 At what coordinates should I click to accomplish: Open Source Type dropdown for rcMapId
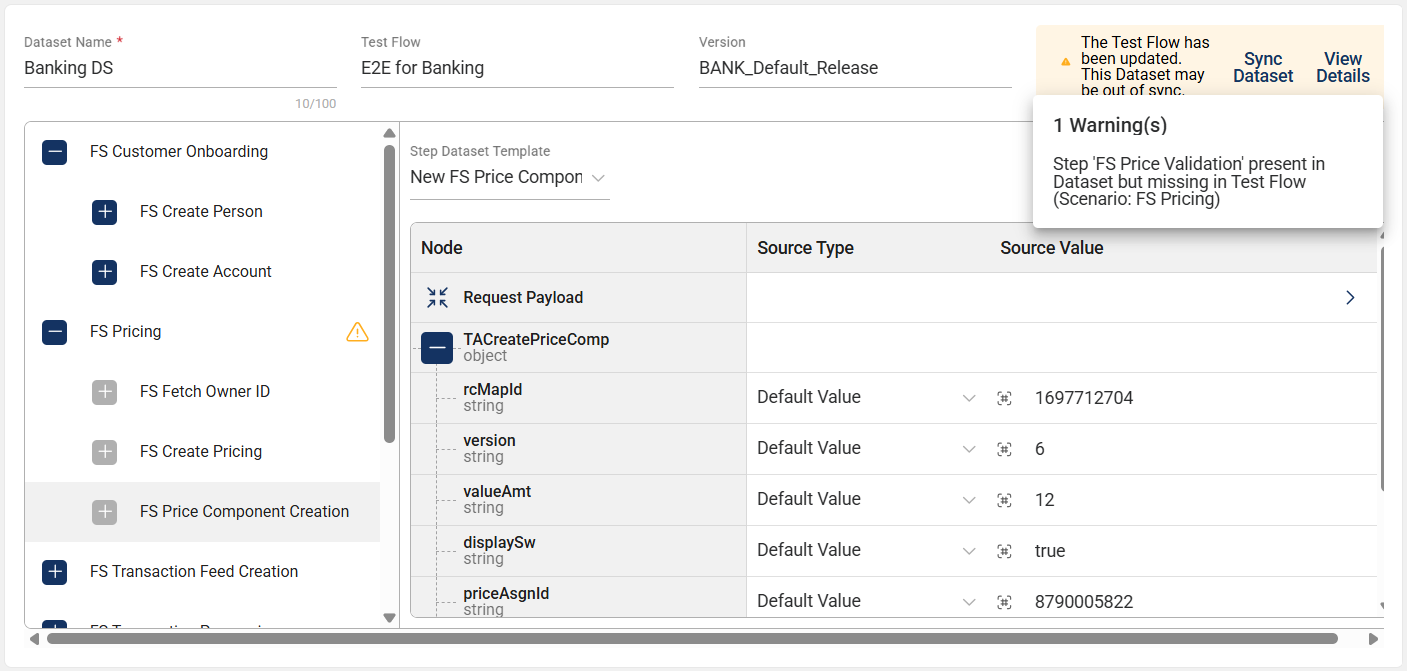pyautogui.click(x=865, y=398)
